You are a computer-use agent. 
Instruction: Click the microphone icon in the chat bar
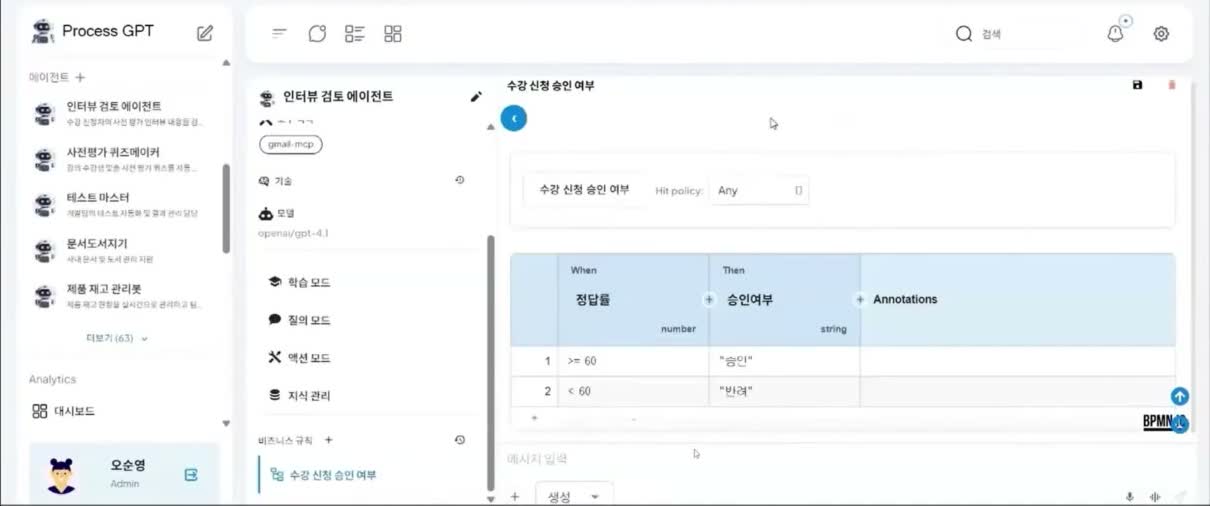coord(1130,496)
